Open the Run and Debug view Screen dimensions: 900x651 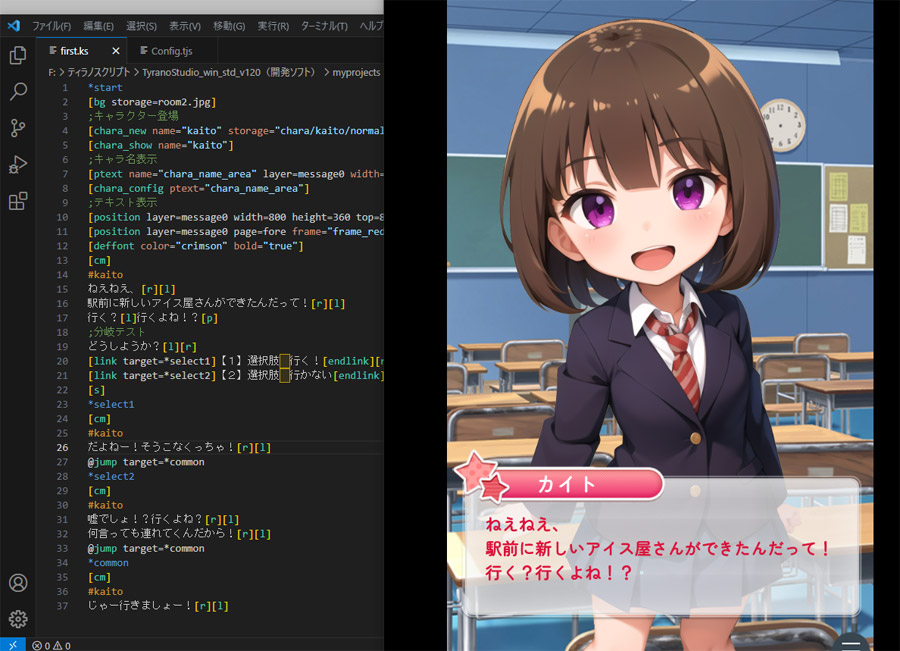click(x=18, y=164)
